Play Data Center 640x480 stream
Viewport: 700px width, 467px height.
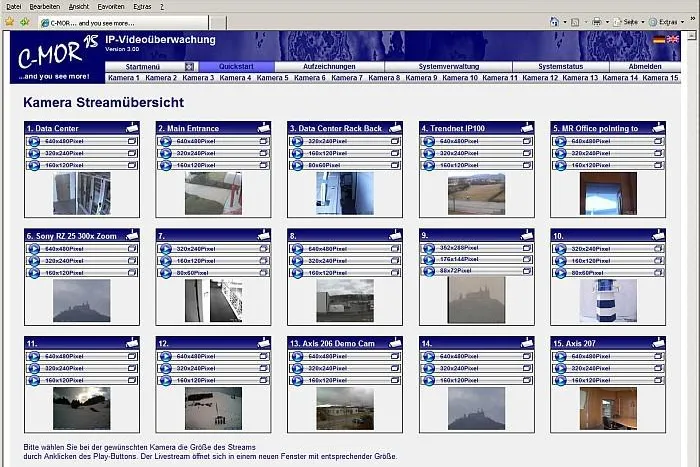point(34,142)
